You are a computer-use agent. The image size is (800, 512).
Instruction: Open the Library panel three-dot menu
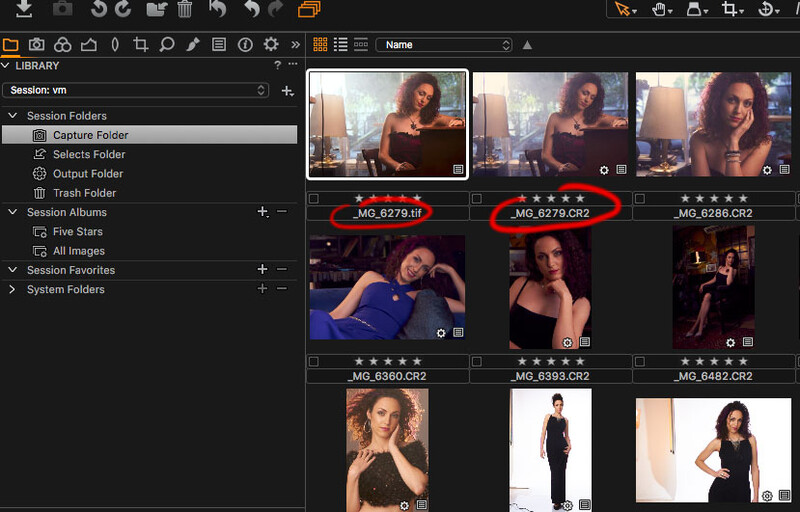point(292,64)
